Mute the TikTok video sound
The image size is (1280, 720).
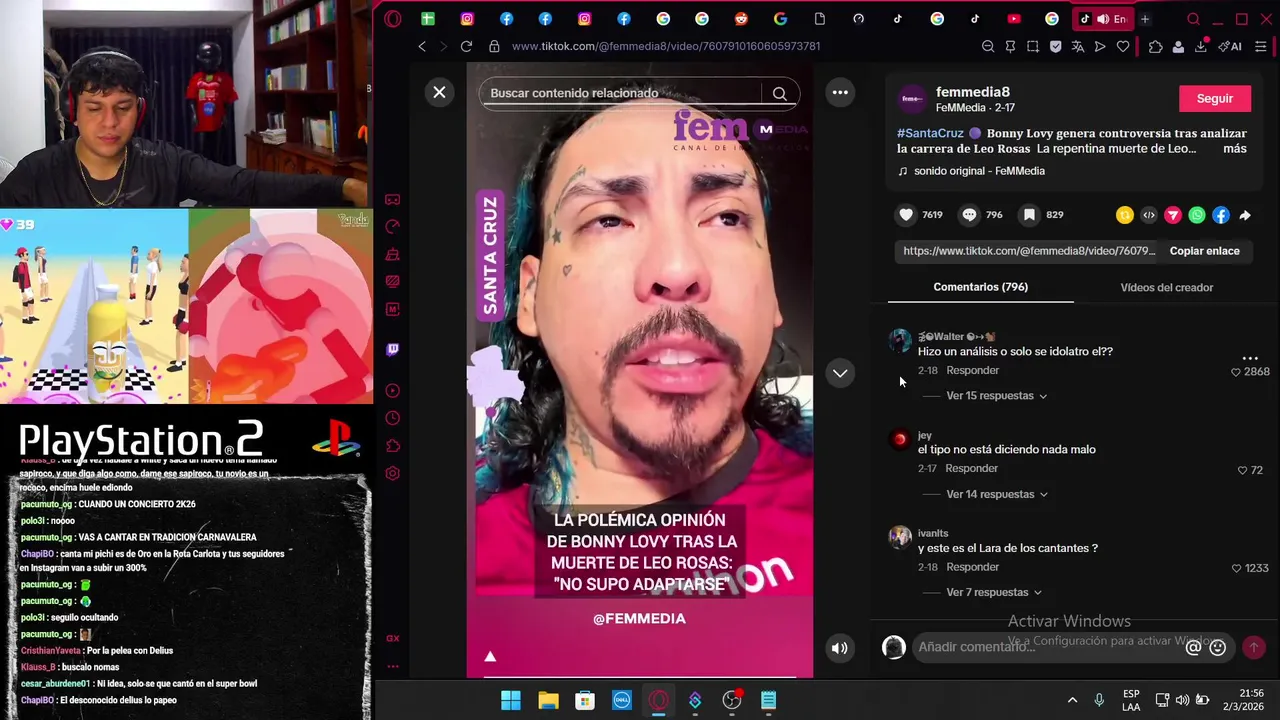pyautogui.click(x=840, y=648)
